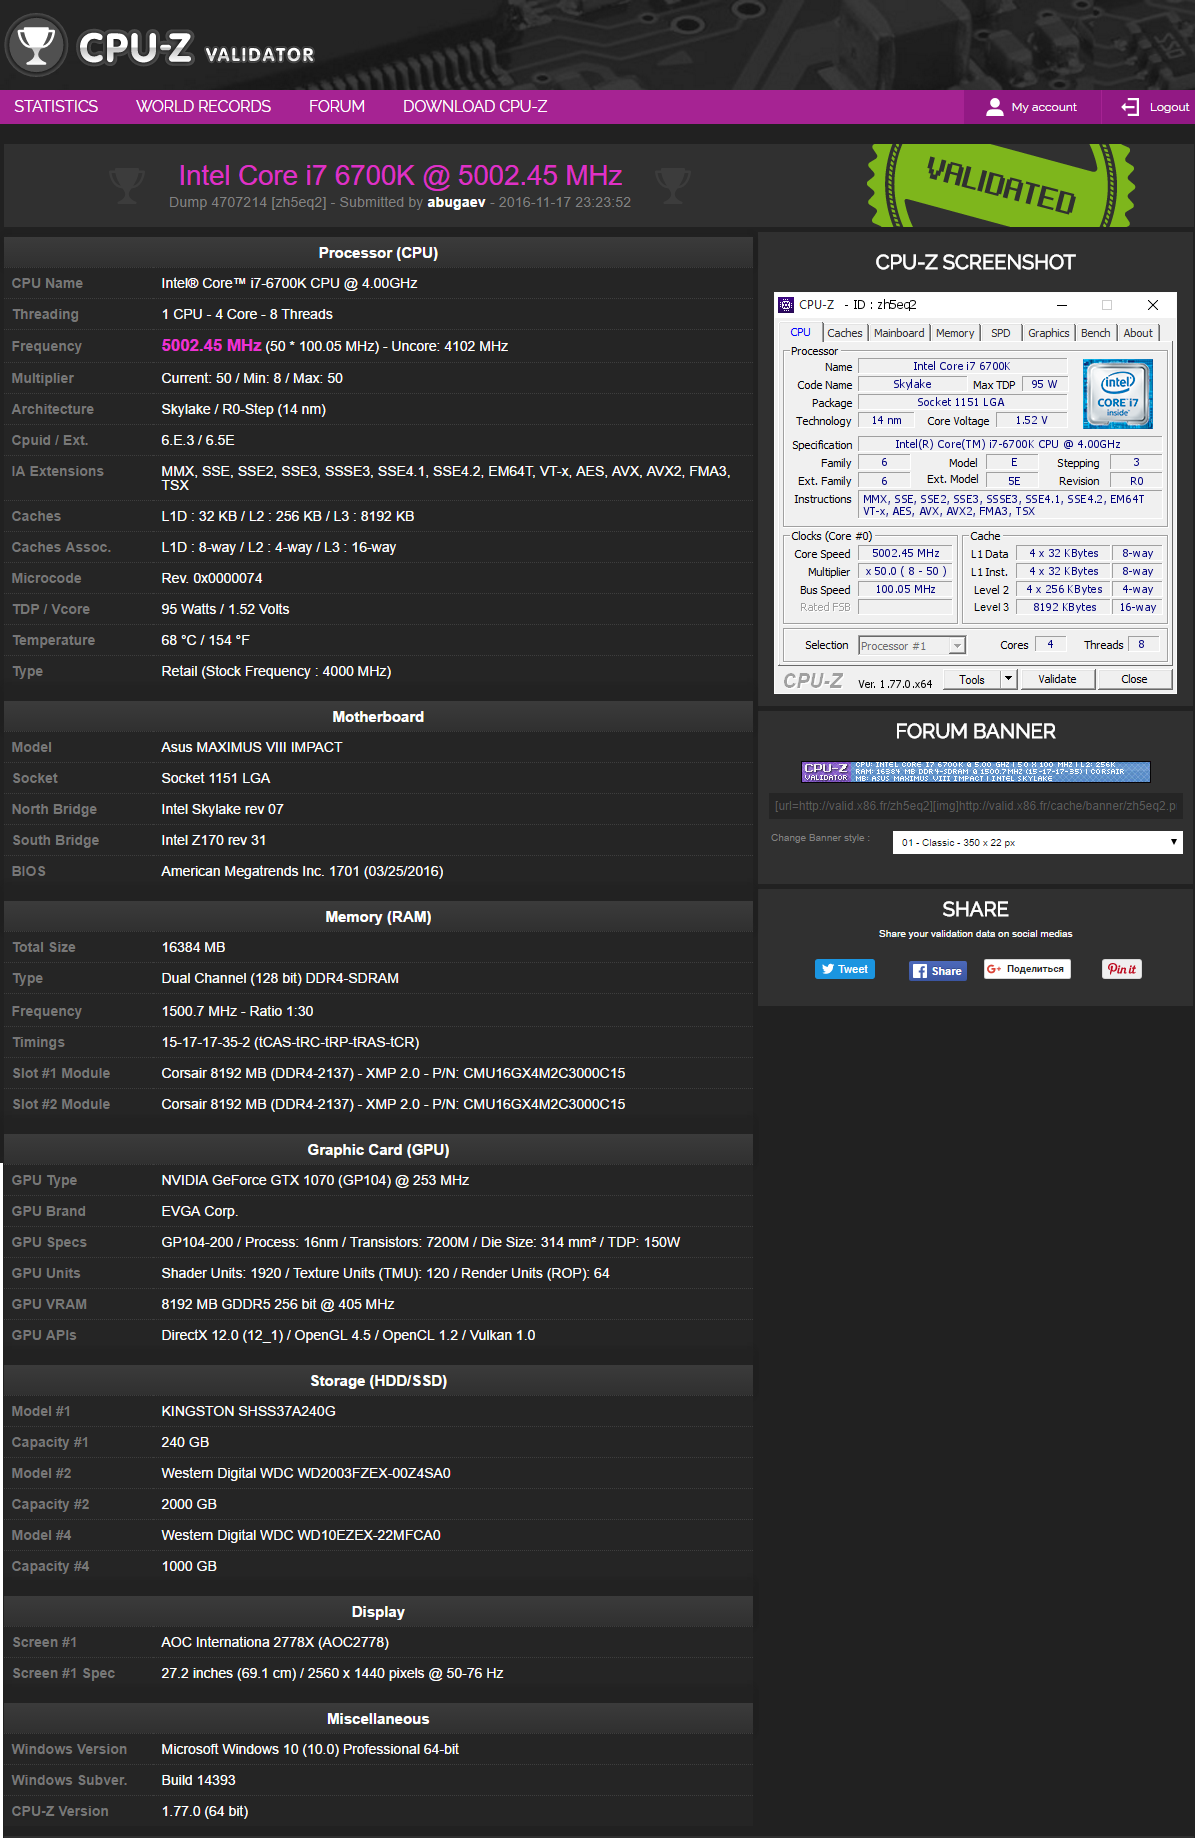Click the BIOS American Megatrends value
The image size is (1195, 1839).
[302, 871]
